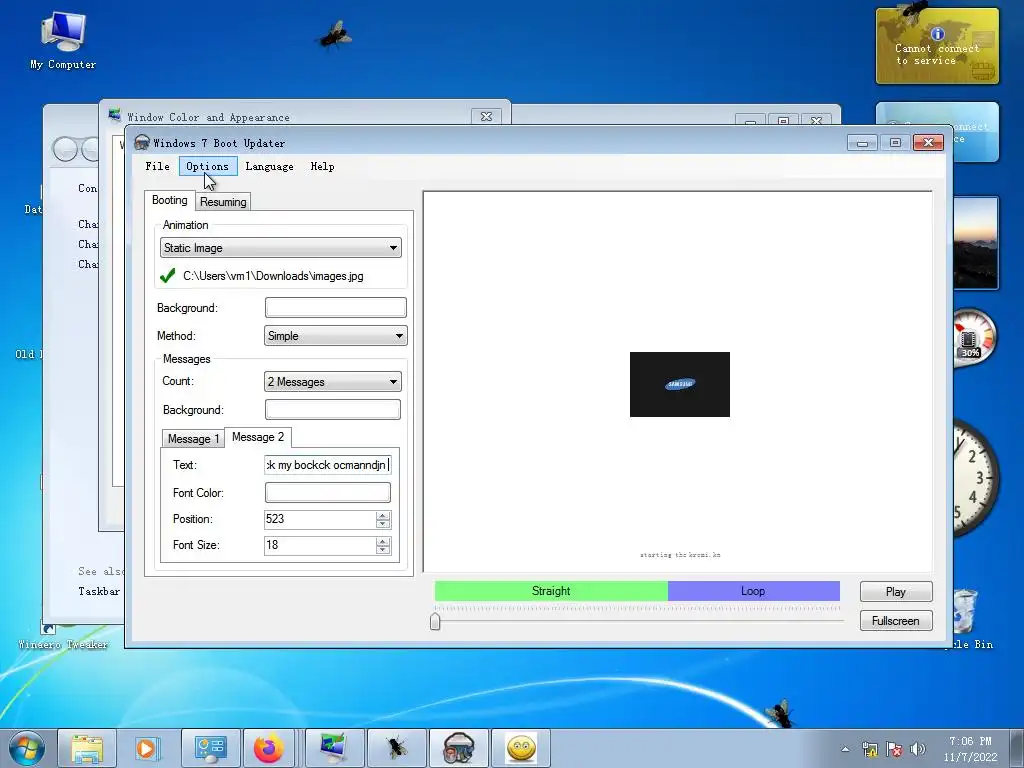Click the network tray icon
This screenshot has height=768, width=1024.
pos(870,749)
